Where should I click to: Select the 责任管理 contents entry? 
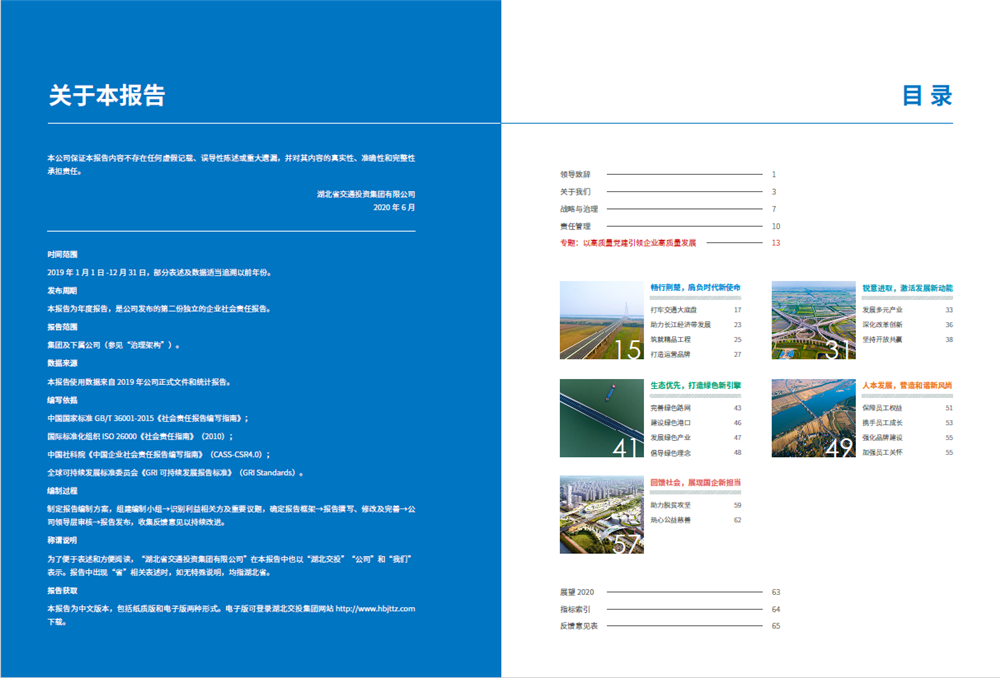click(x=575, y=226)
